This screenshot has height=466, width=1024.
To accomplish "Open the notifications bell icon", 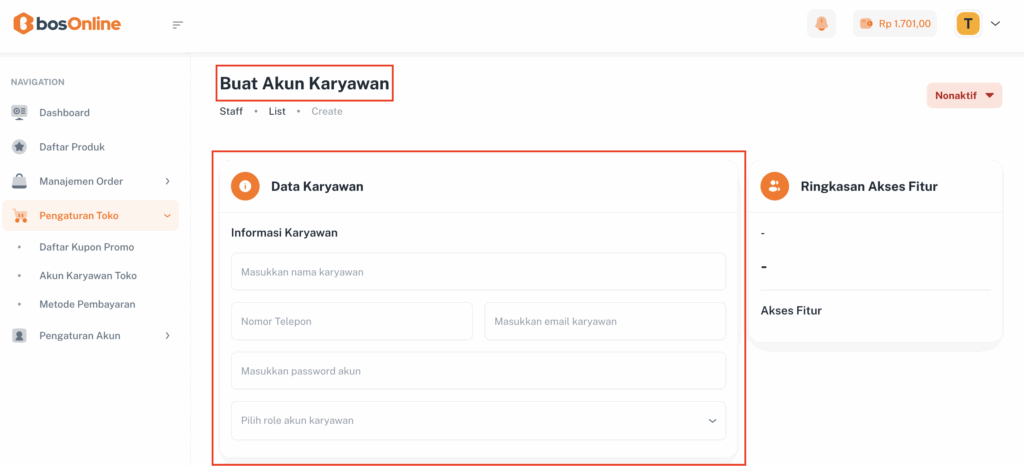I will (x=821, y=24).
